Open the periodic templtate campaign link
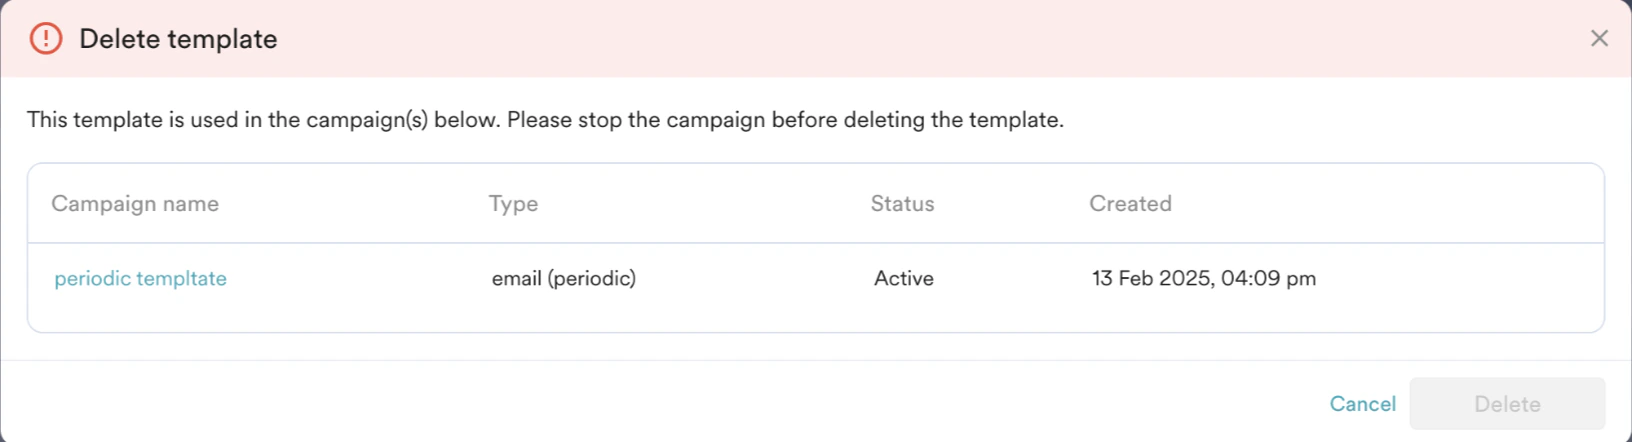Image resolution: width=1632 pixels, height=442 pixels. [x=141, y=279]
